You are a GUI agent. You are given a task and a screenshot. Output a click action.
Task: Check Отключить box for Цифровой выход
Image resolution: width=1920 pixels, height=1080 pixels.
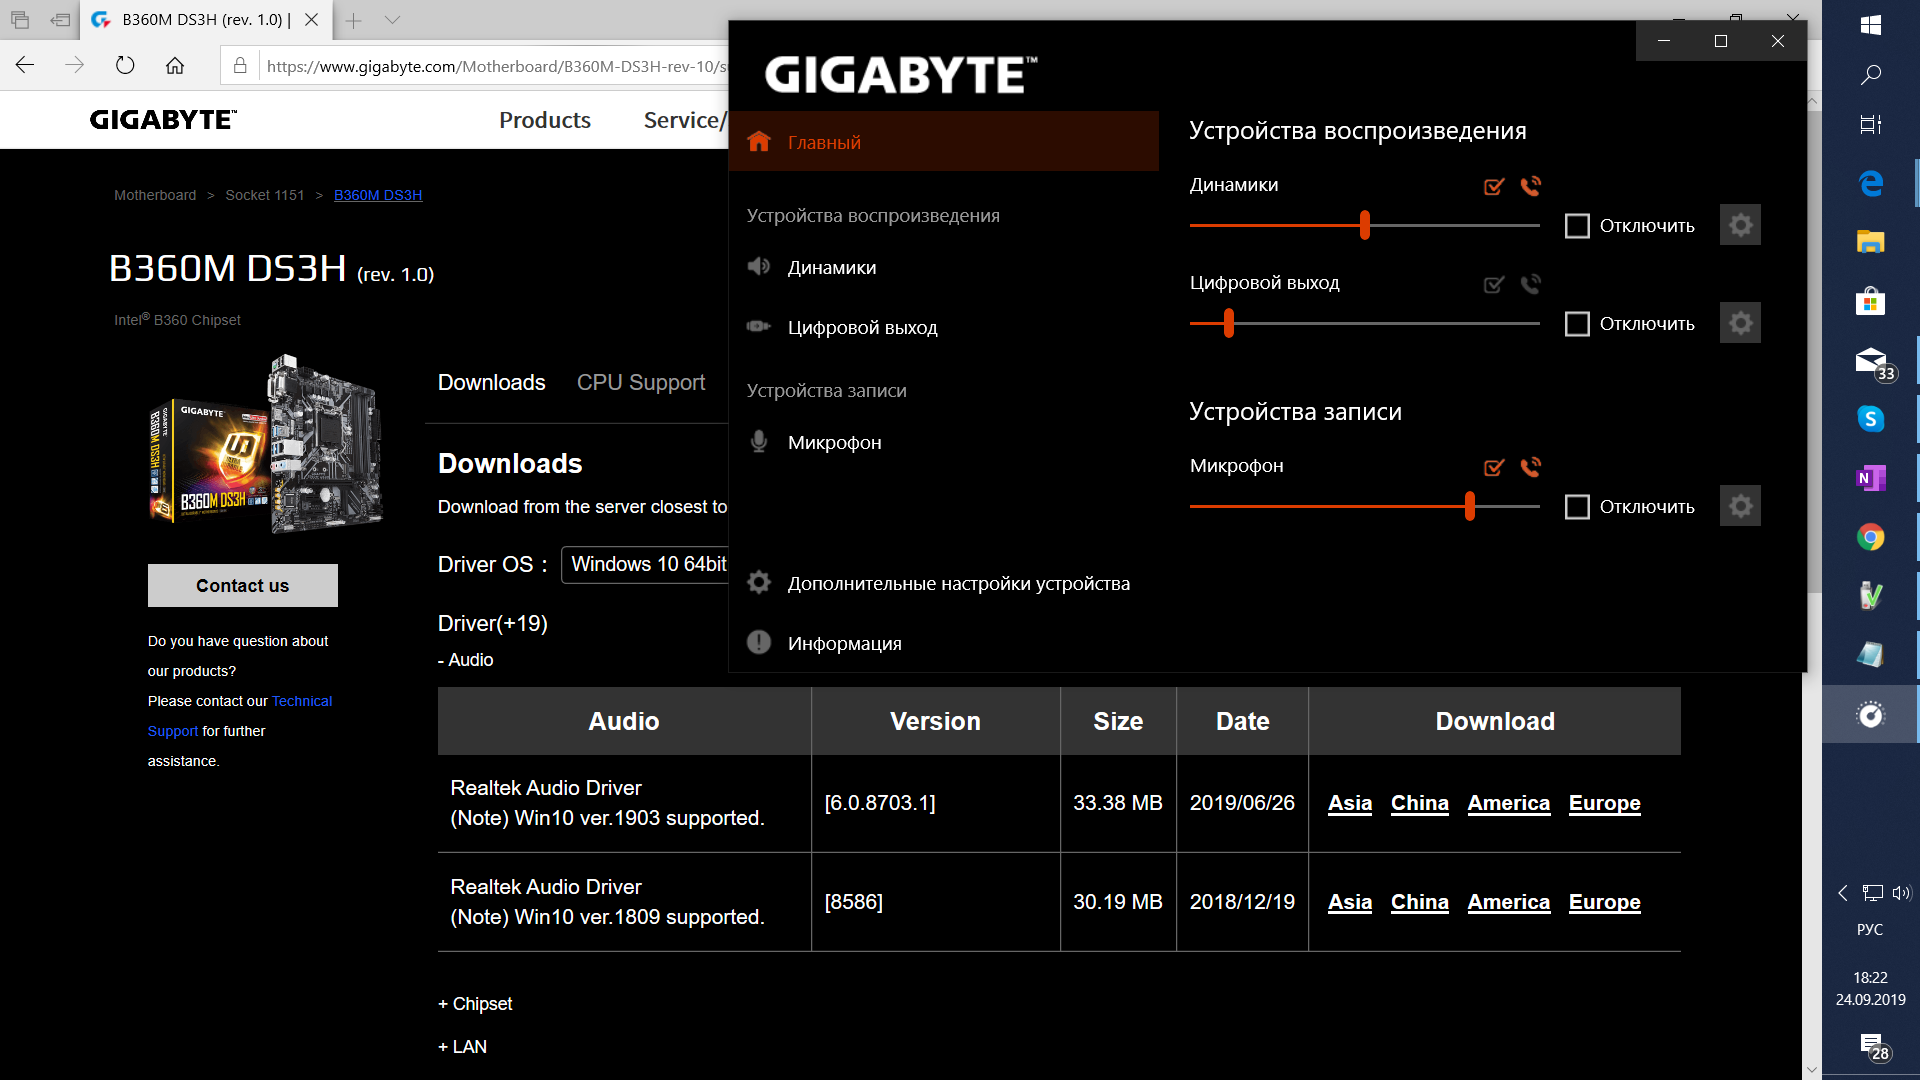click(1577, 324)
